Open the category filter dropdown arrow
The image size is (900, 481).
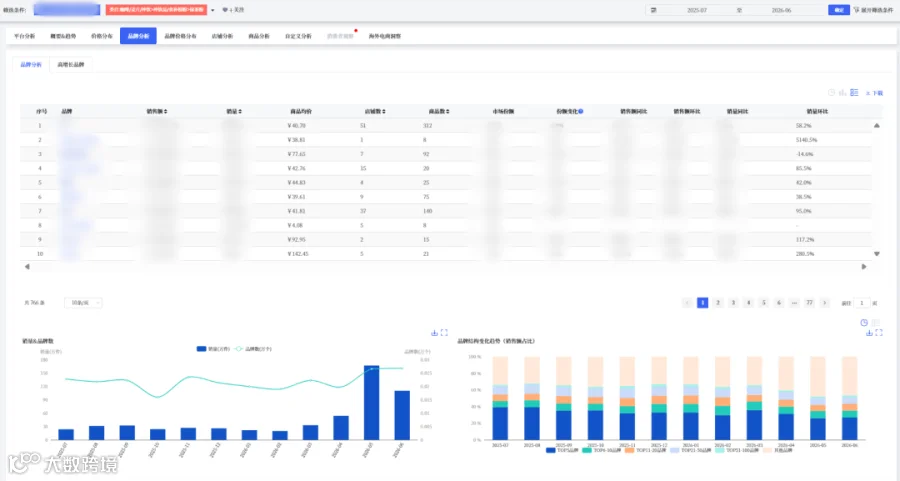(212, 10)
